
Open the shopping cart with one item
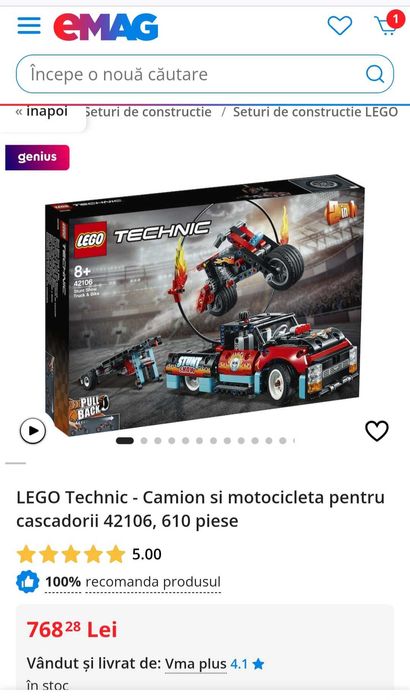click(x=388, y=24)
